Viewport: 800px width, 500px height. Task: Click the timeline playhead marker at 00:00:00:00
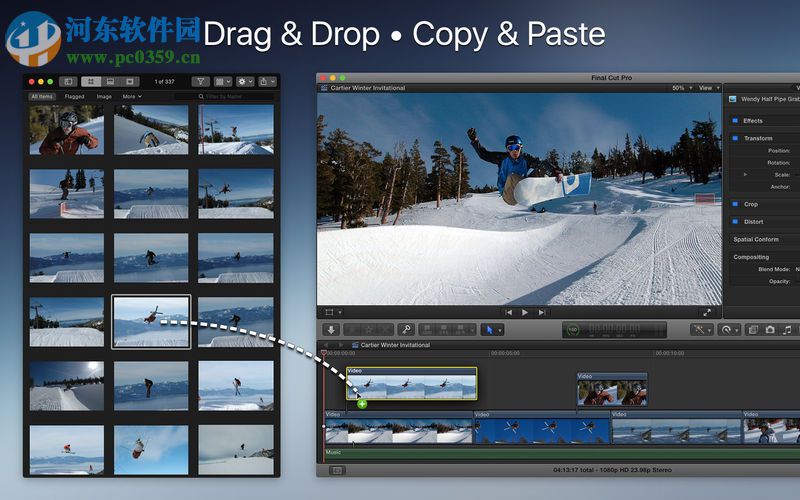323,353
